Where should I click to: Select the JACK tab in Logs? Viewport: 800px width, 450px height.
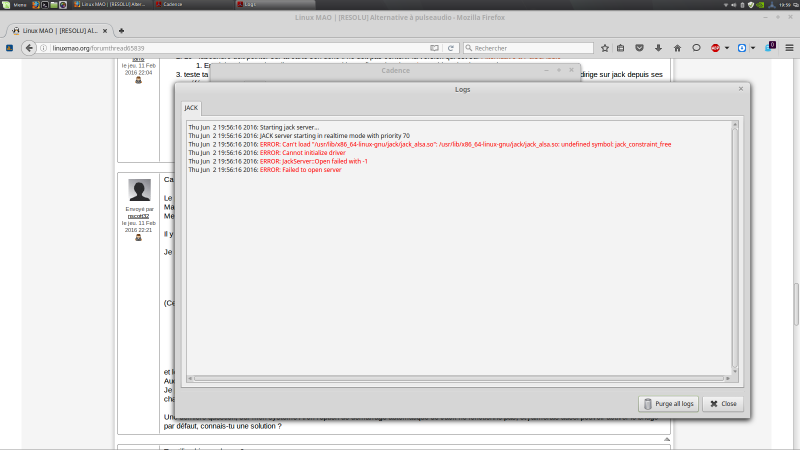coord(191,108)
